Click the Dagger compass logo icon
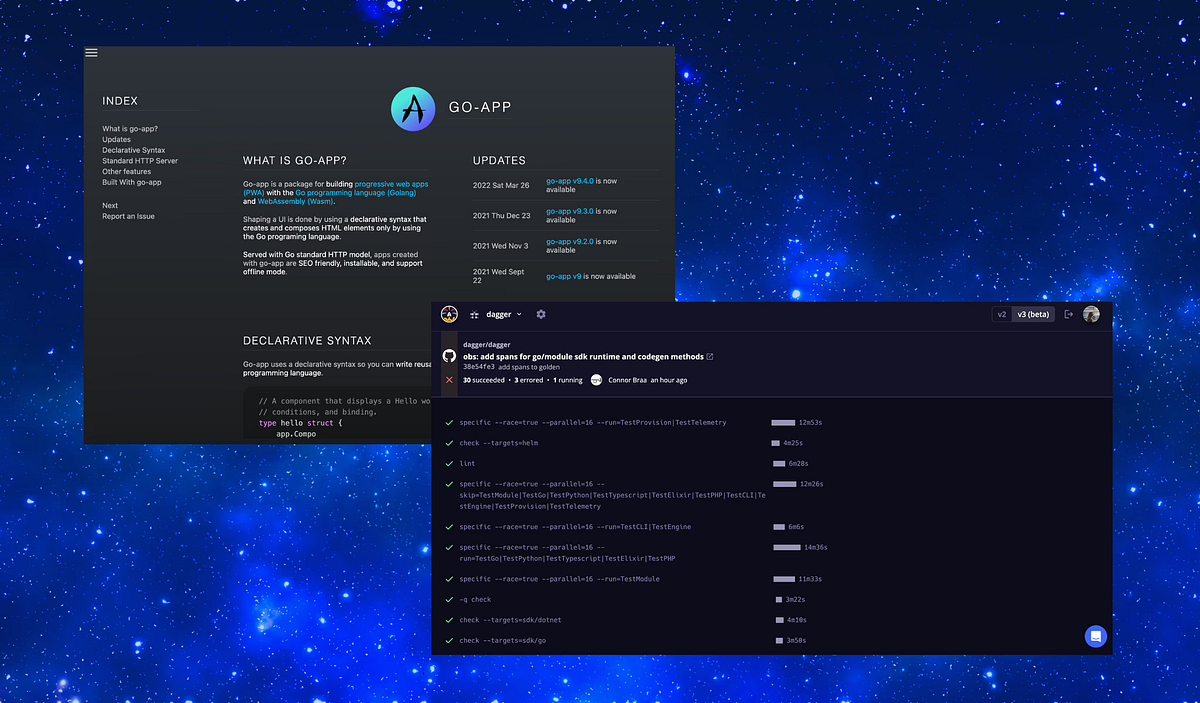The height and width of the screenshot is (703, 1200). pos(449,314)
